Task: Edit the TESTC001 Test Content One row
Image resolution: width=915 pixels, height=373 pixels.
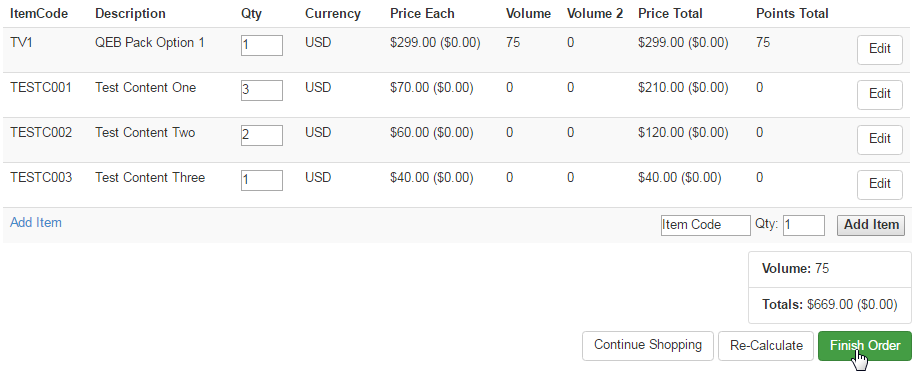Action: tap(879, 94)
